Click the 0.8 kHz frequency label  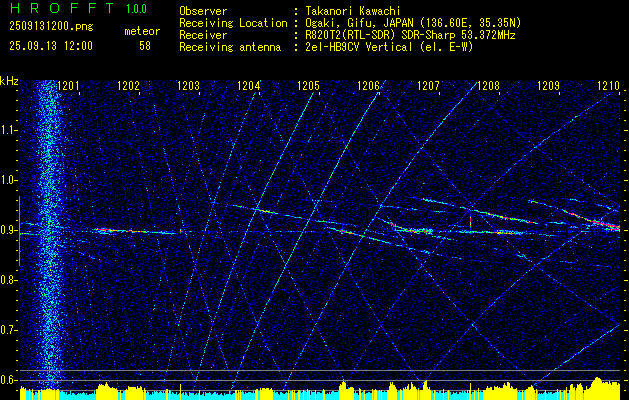click(9, 280)
